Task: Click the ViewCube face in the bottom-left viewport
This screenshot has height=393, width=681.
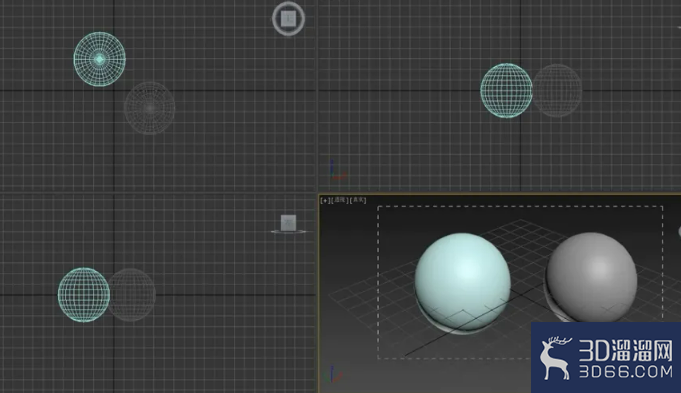Action: pyautogui.click(x=288, y=223)
